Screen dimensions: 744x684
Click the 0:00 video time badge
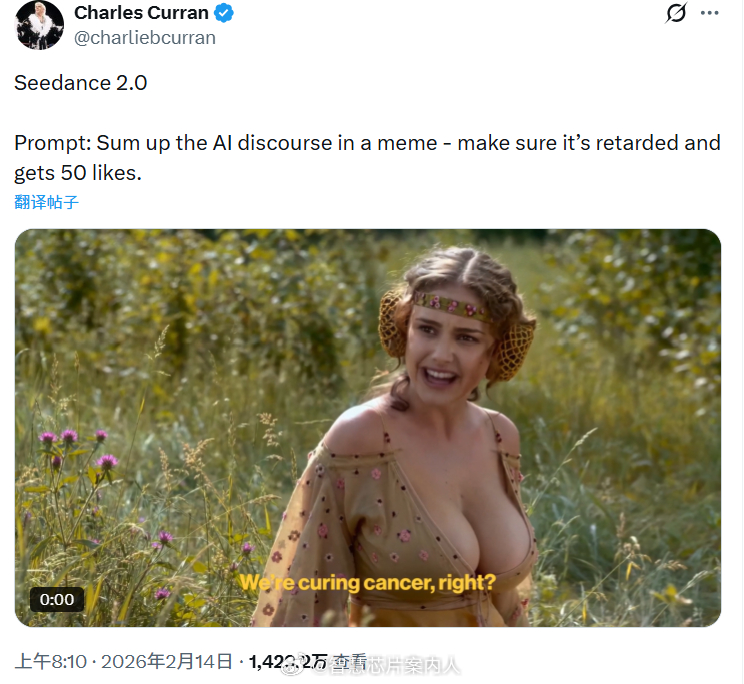point(57,600)
